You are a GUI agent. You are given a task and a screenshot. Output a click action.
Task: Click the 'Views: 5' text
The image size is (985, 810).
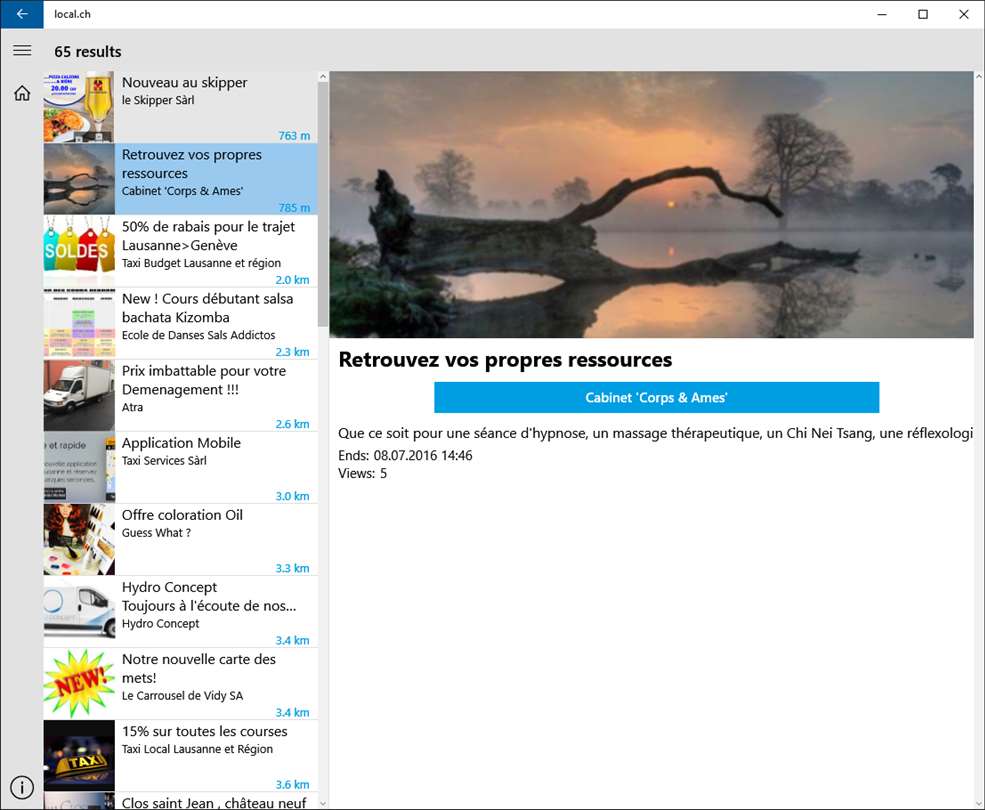[362, 473]
